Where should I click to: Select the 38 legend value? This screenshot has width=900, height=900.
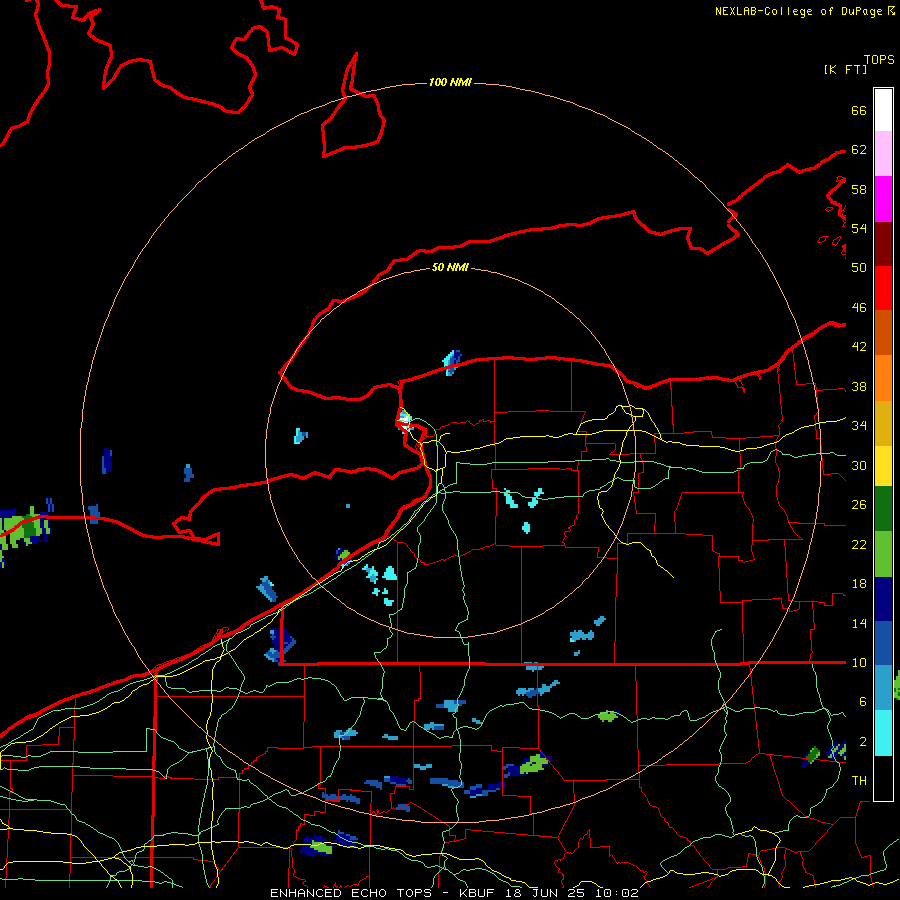coord(859,386)
